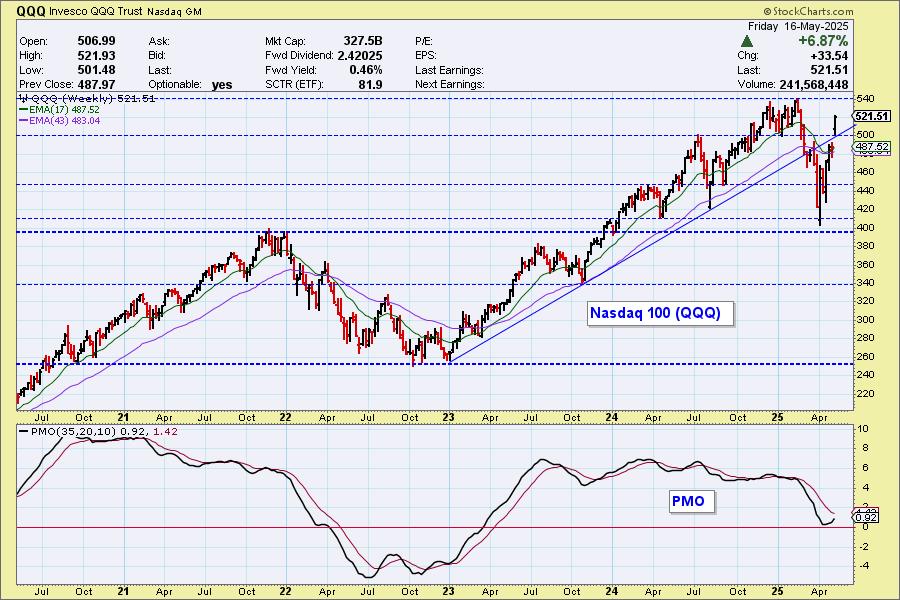Click the +6.87% percent change value

pyautogui.click(x=823, y=41)
